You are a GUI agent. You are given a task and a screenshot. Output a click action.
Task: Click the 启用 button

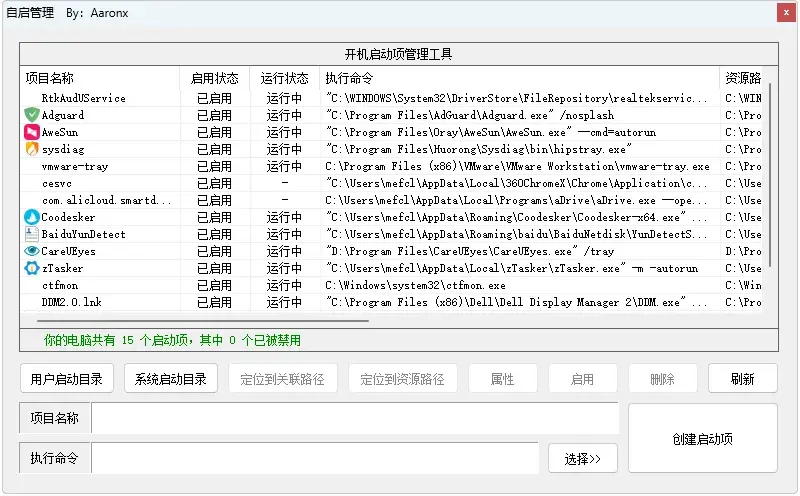tap(583, 379)
